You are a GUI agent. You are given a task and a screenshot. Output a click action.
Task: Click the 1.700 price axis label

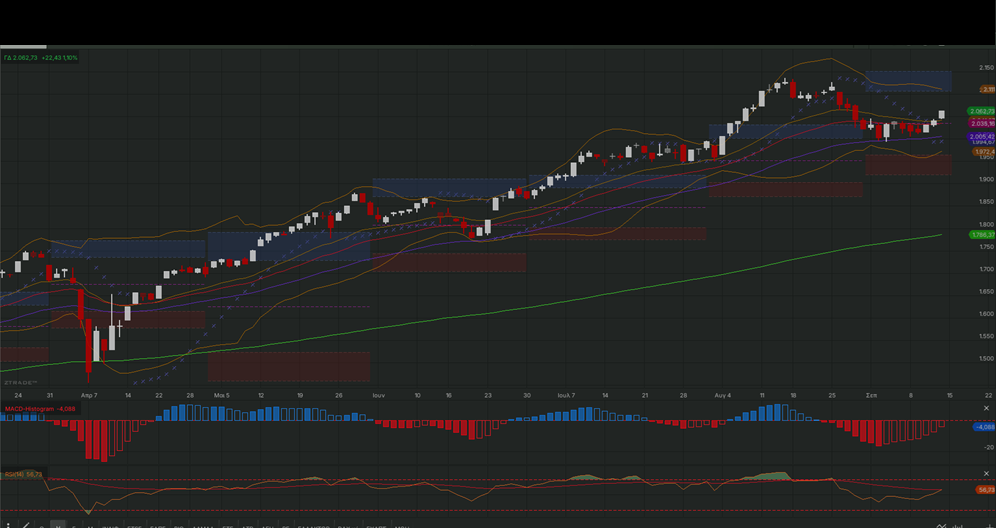click(986, 269)
